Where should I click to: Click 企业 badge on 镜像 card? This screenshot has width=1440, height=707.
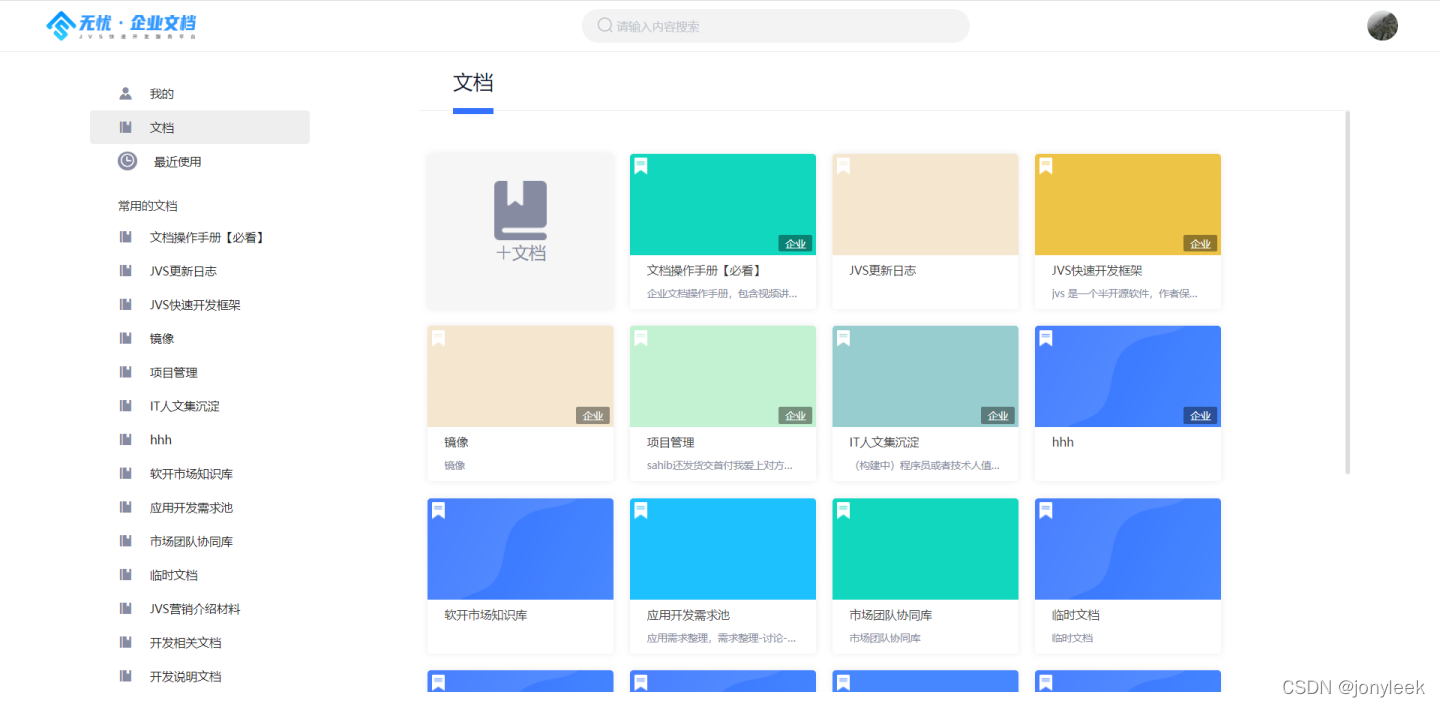[593, 415]
